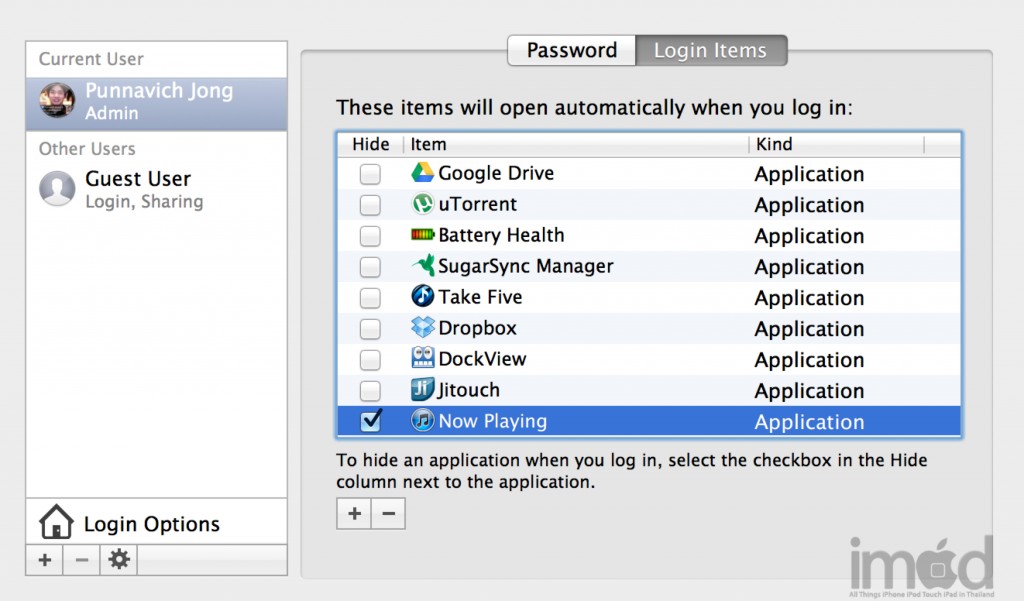Click the SugarSync Manager hummingbird icon
The image size is (1024, 601).
pos(422,266)
